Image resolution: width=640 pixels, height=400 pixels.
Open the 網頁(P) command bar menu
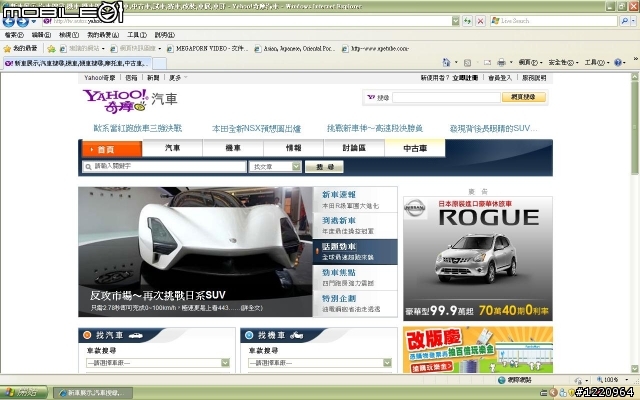[x=530, y=62]
